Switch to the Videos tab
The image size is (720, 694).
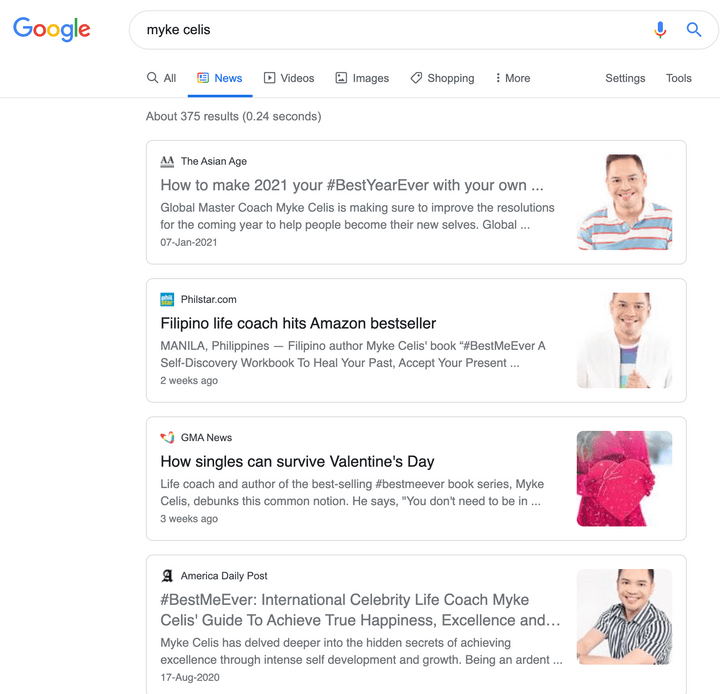[289, 78]
